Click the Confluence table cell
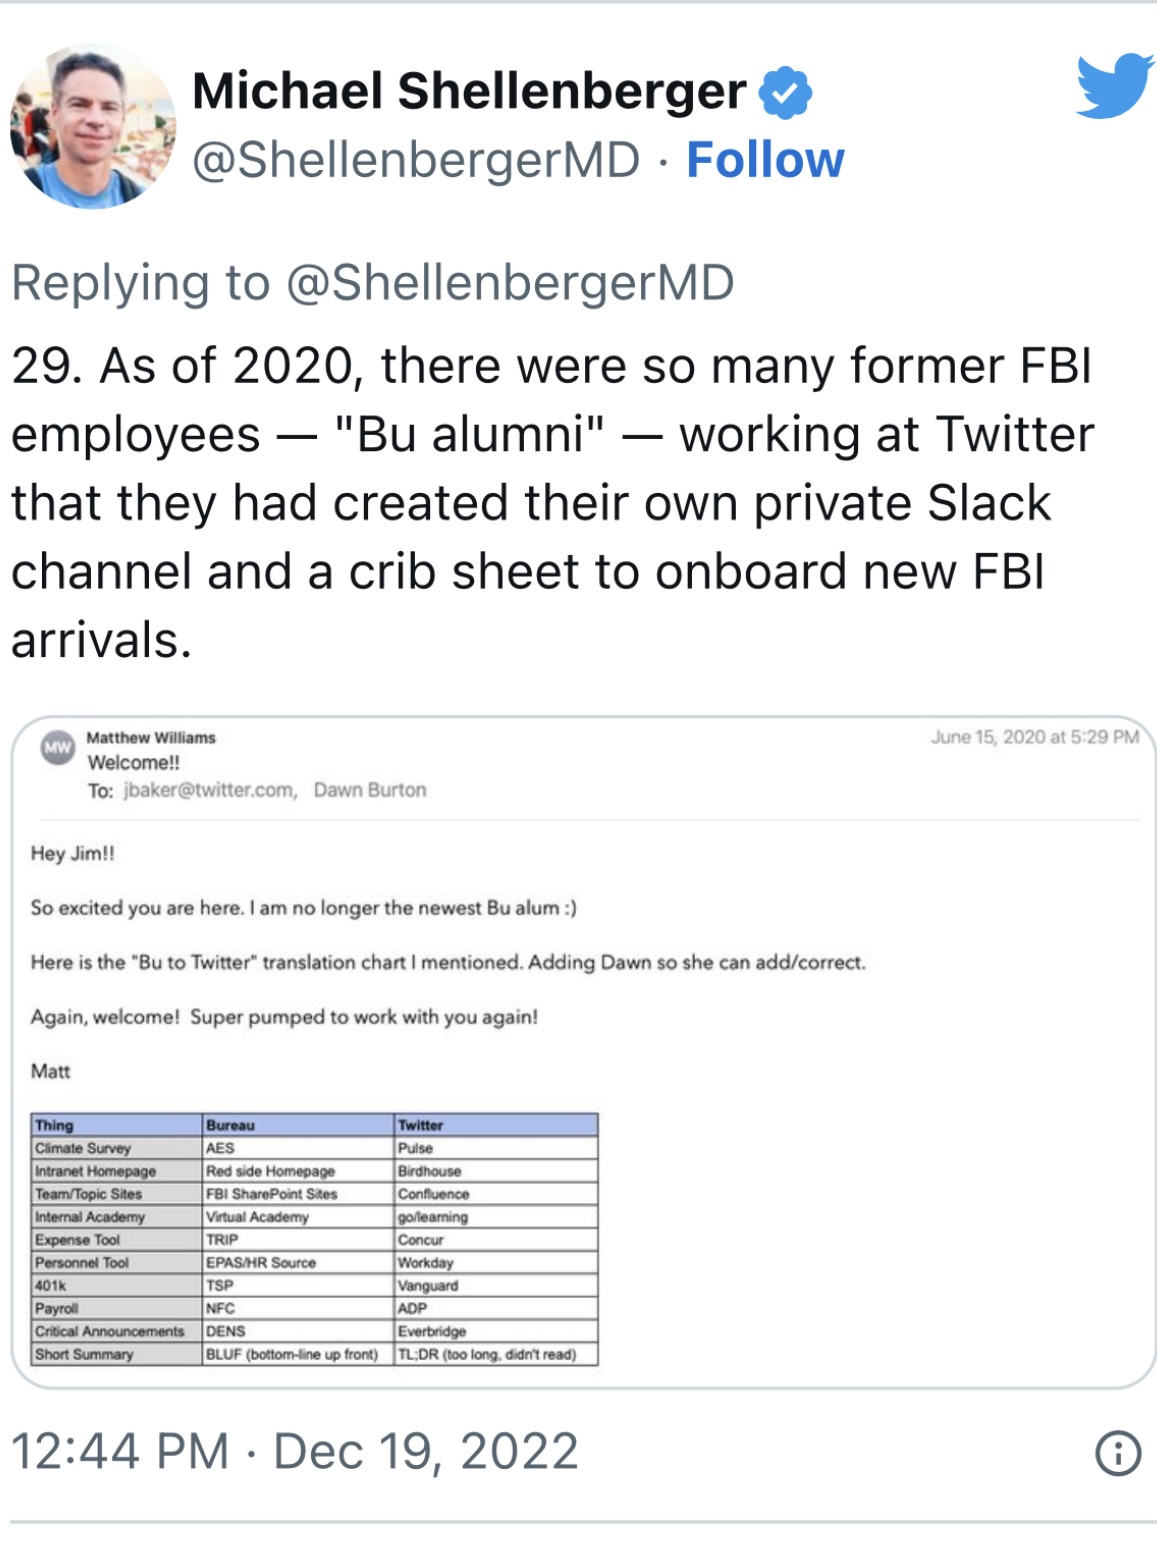The height and width of the screenshot is (1552, 1157). click(433, 1194)
